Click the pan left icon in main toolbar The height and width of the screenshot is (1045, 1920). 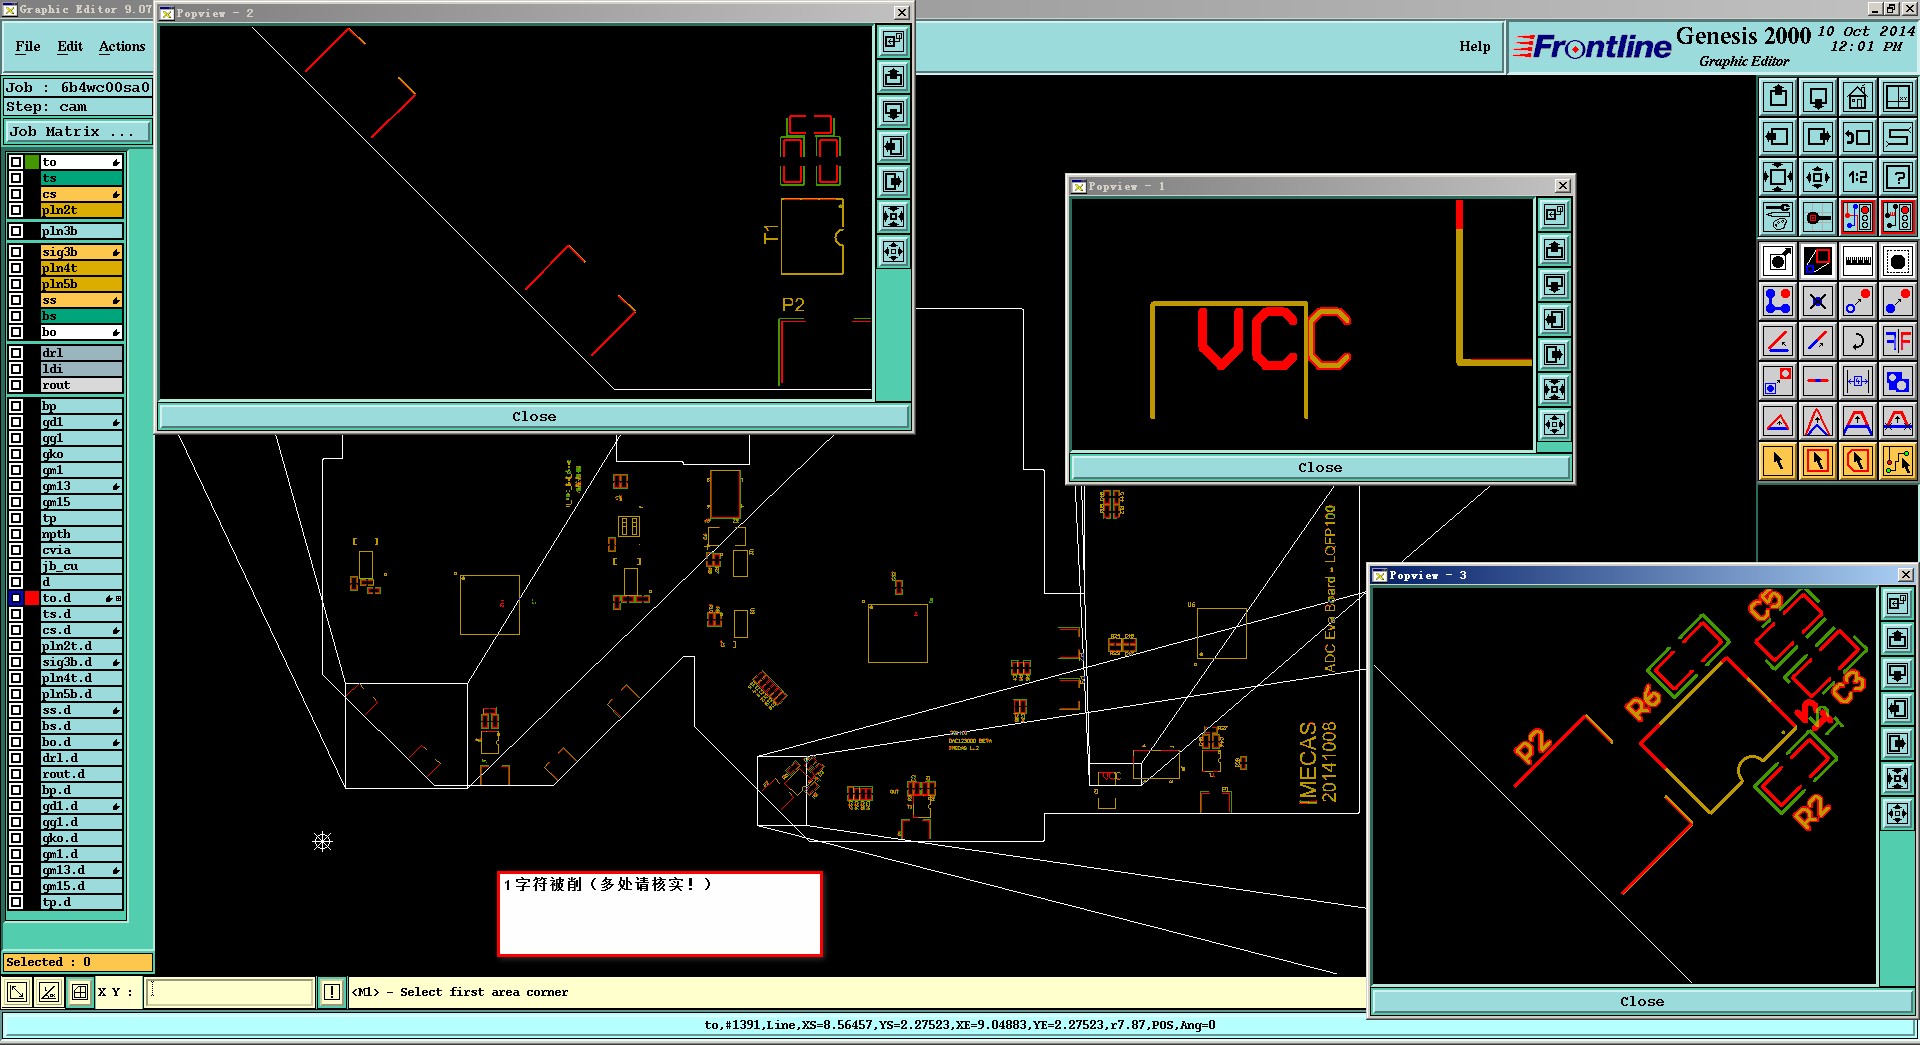pyautogui.click(x=1778, y=137)
